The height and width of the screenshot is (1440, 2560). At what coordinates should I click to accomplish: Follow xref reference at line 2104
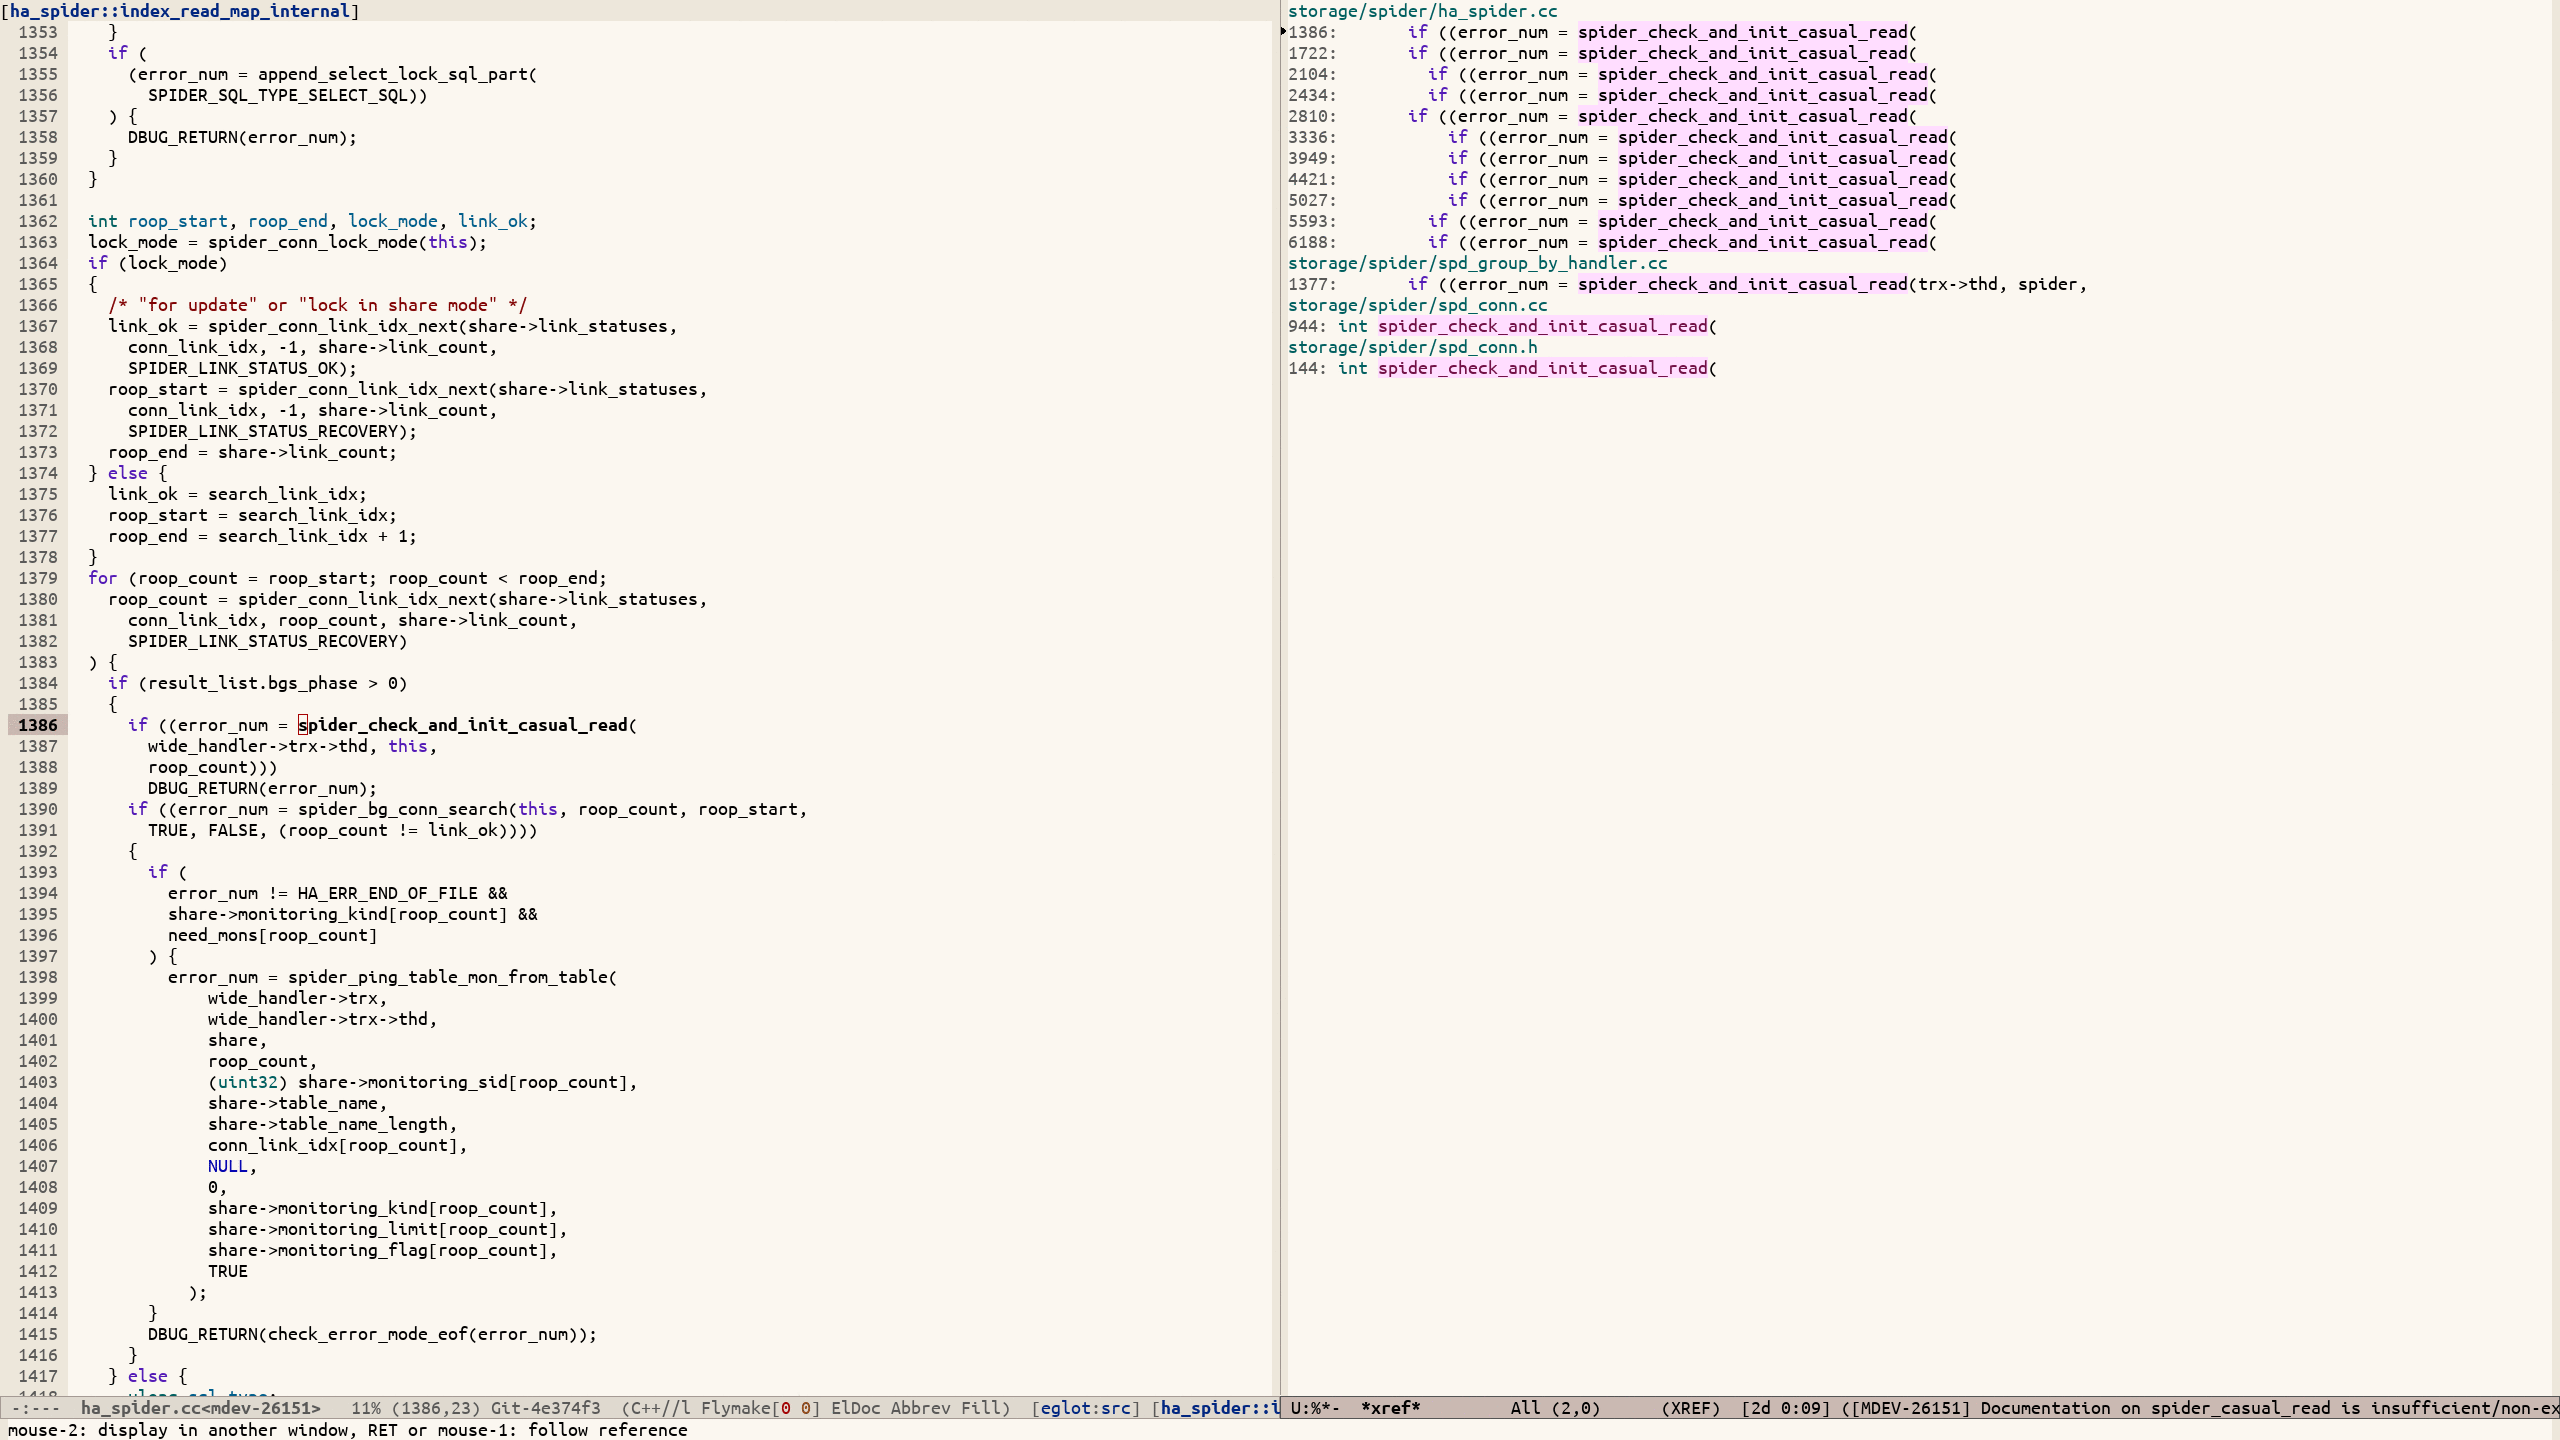pos(1762,74)
